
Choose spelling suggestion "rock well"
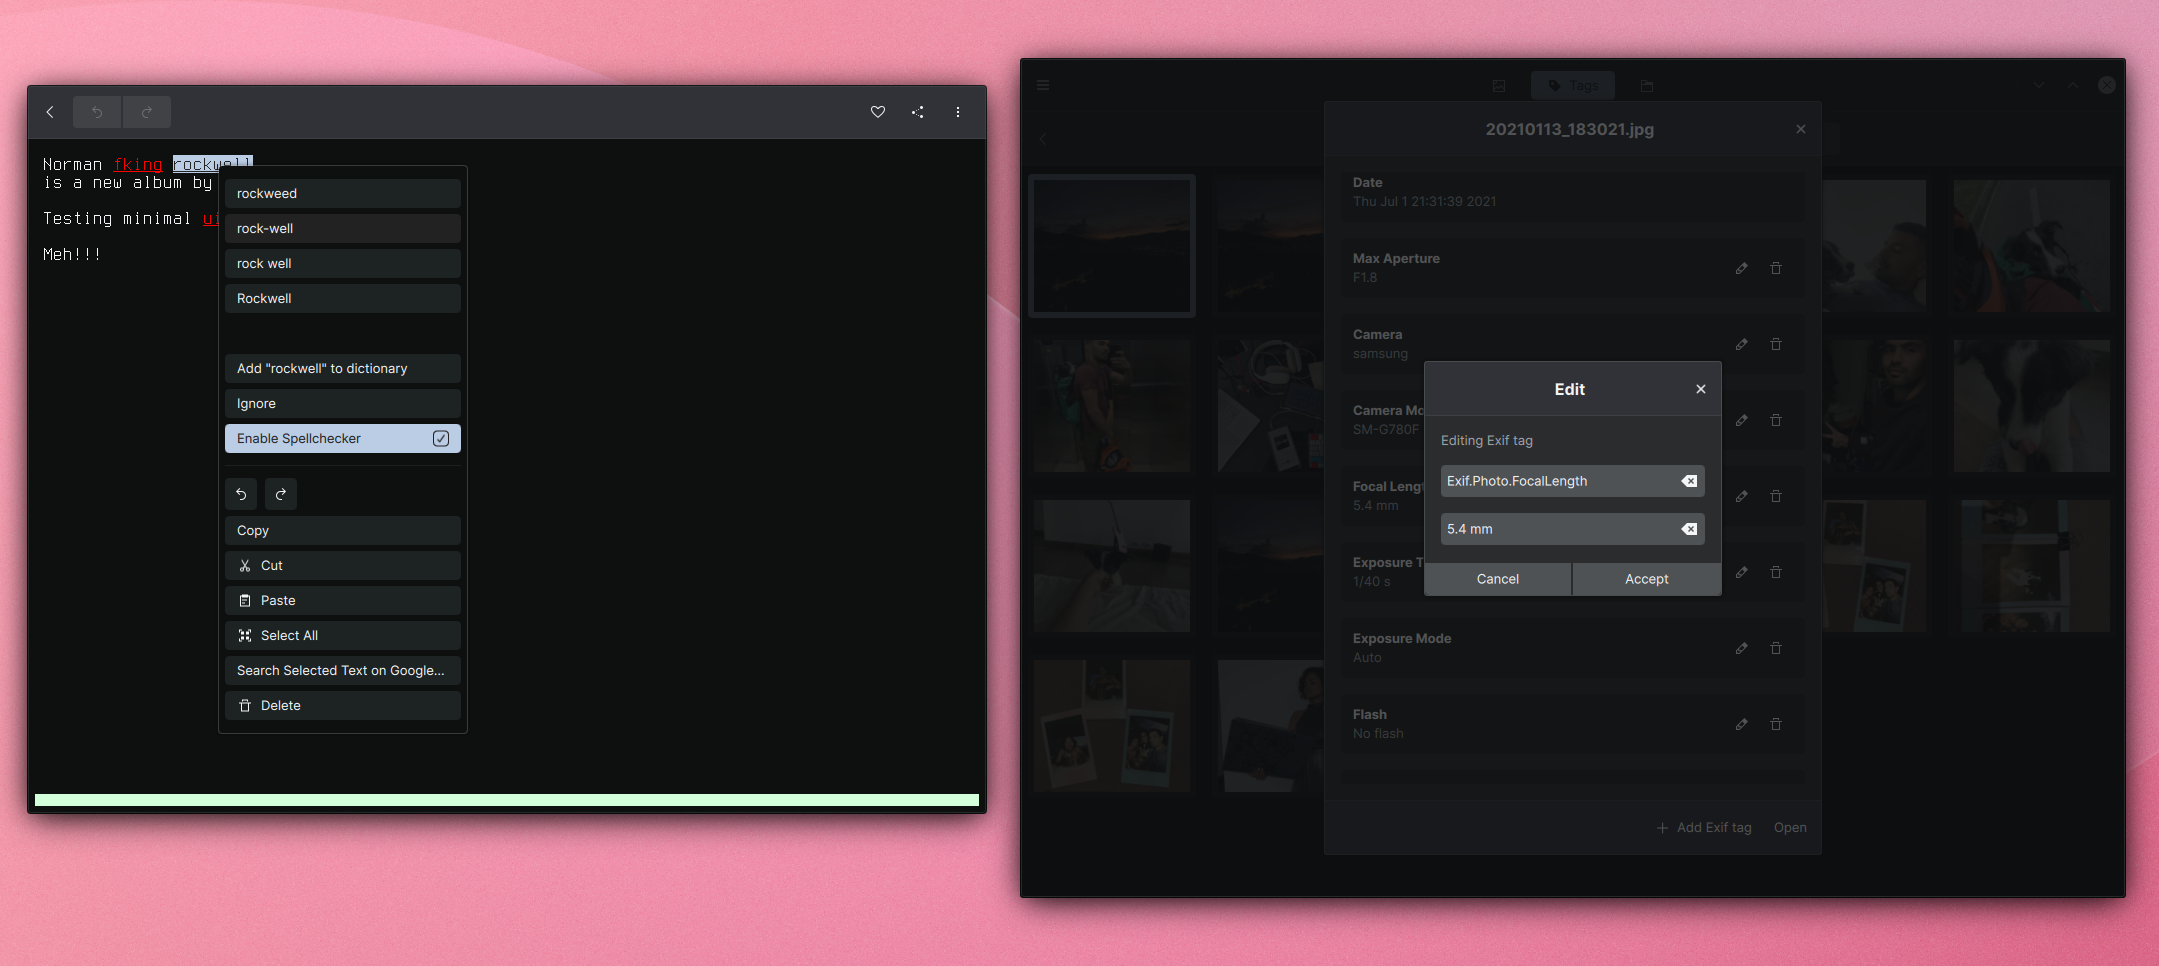343,264
